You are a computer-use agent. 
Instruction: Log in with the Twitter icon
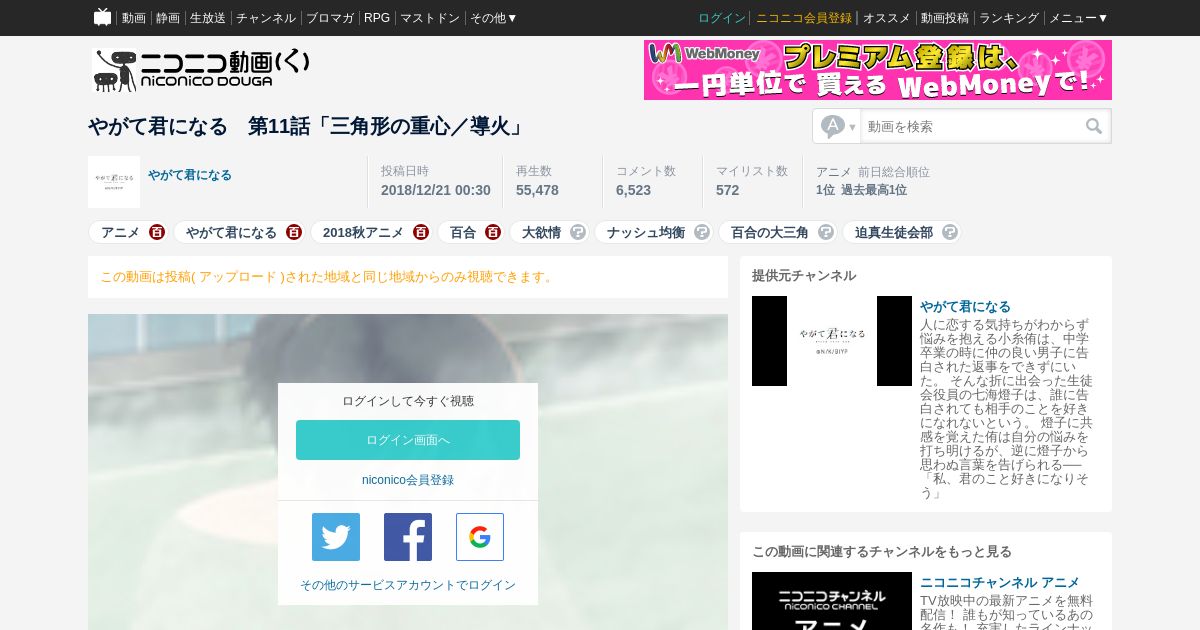(x=336, y=537)
